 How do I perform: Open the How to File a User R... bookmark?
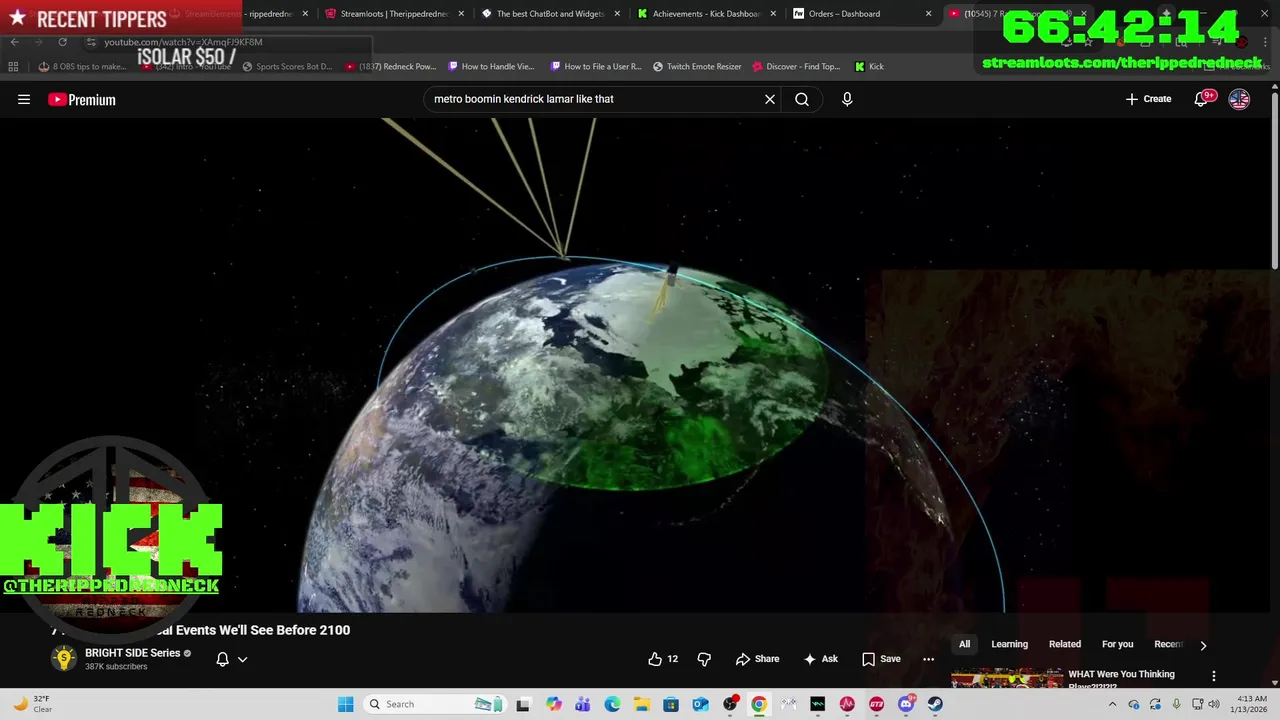(595, 67)
